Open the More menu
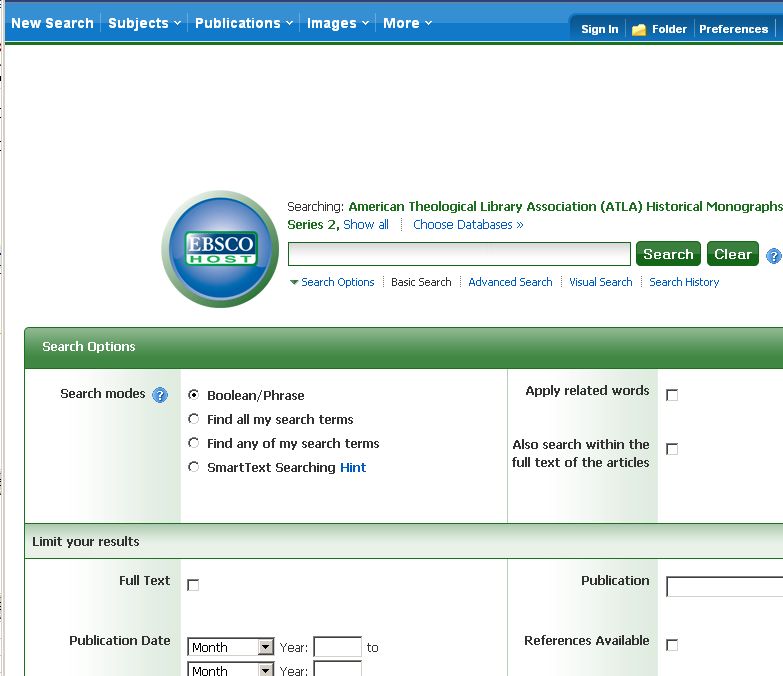 pyautogui.click(x=407, y=23)
